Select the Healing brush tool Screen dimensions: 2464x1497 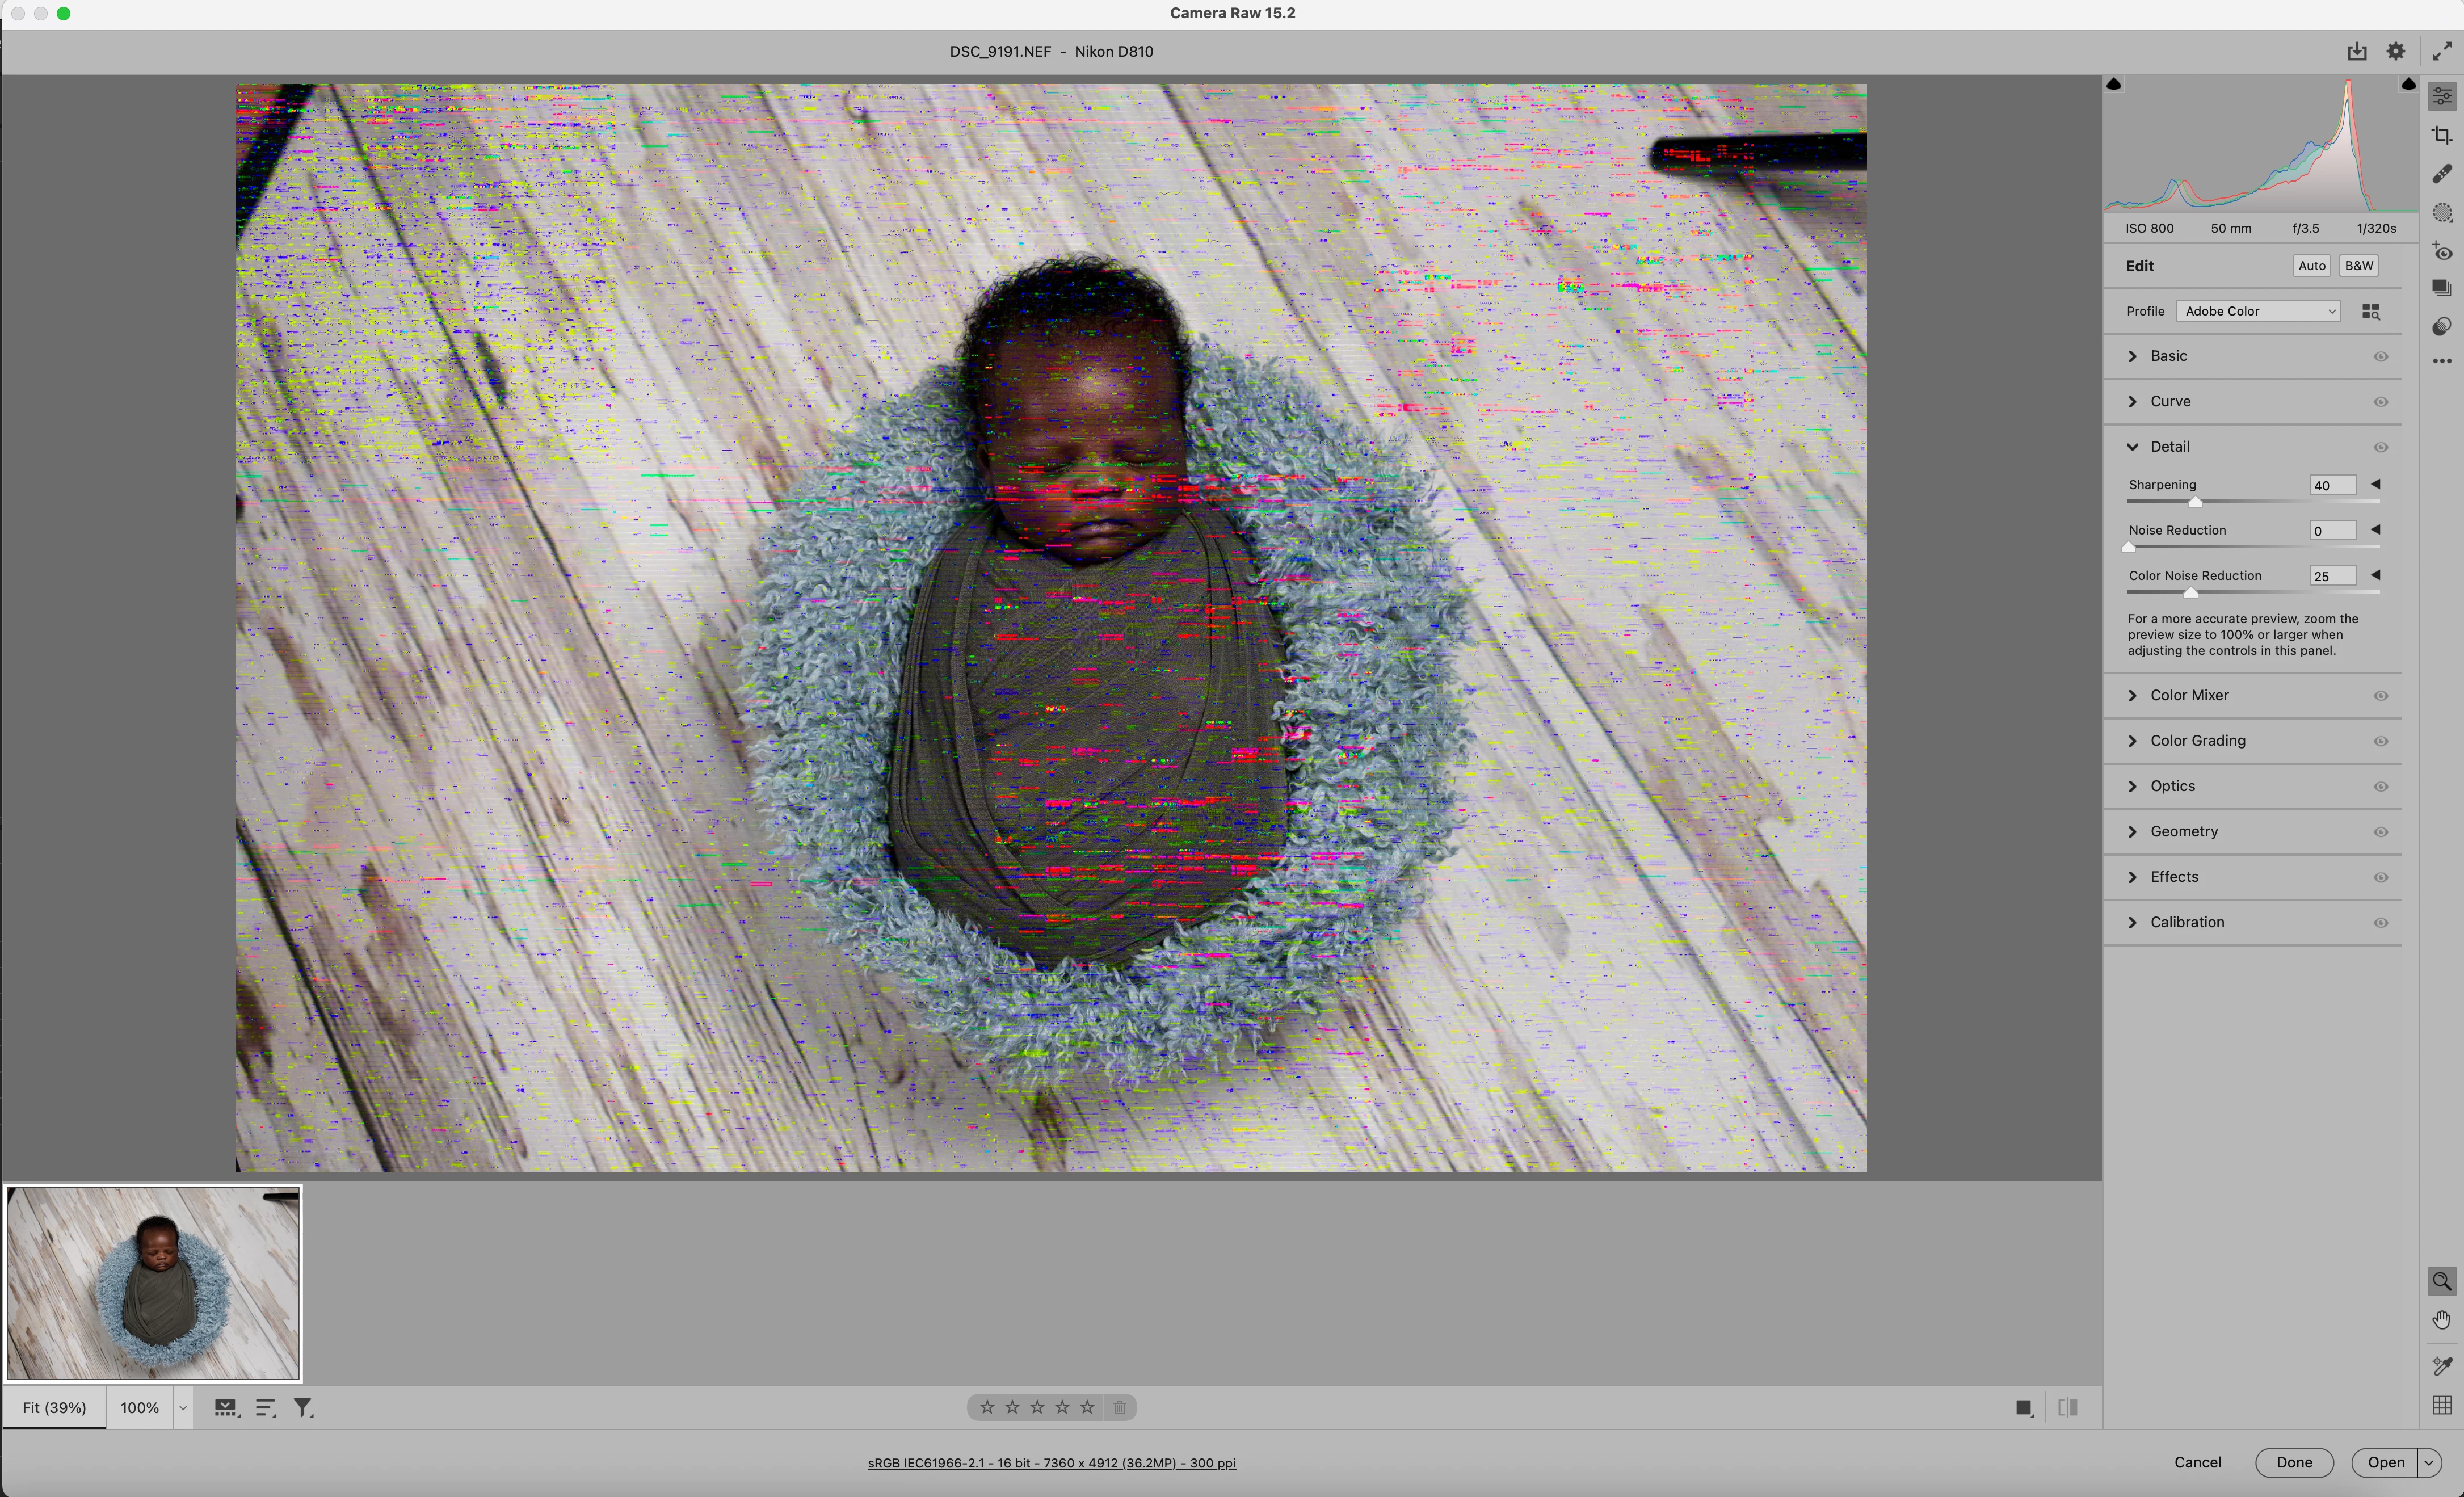(2442, 174)
